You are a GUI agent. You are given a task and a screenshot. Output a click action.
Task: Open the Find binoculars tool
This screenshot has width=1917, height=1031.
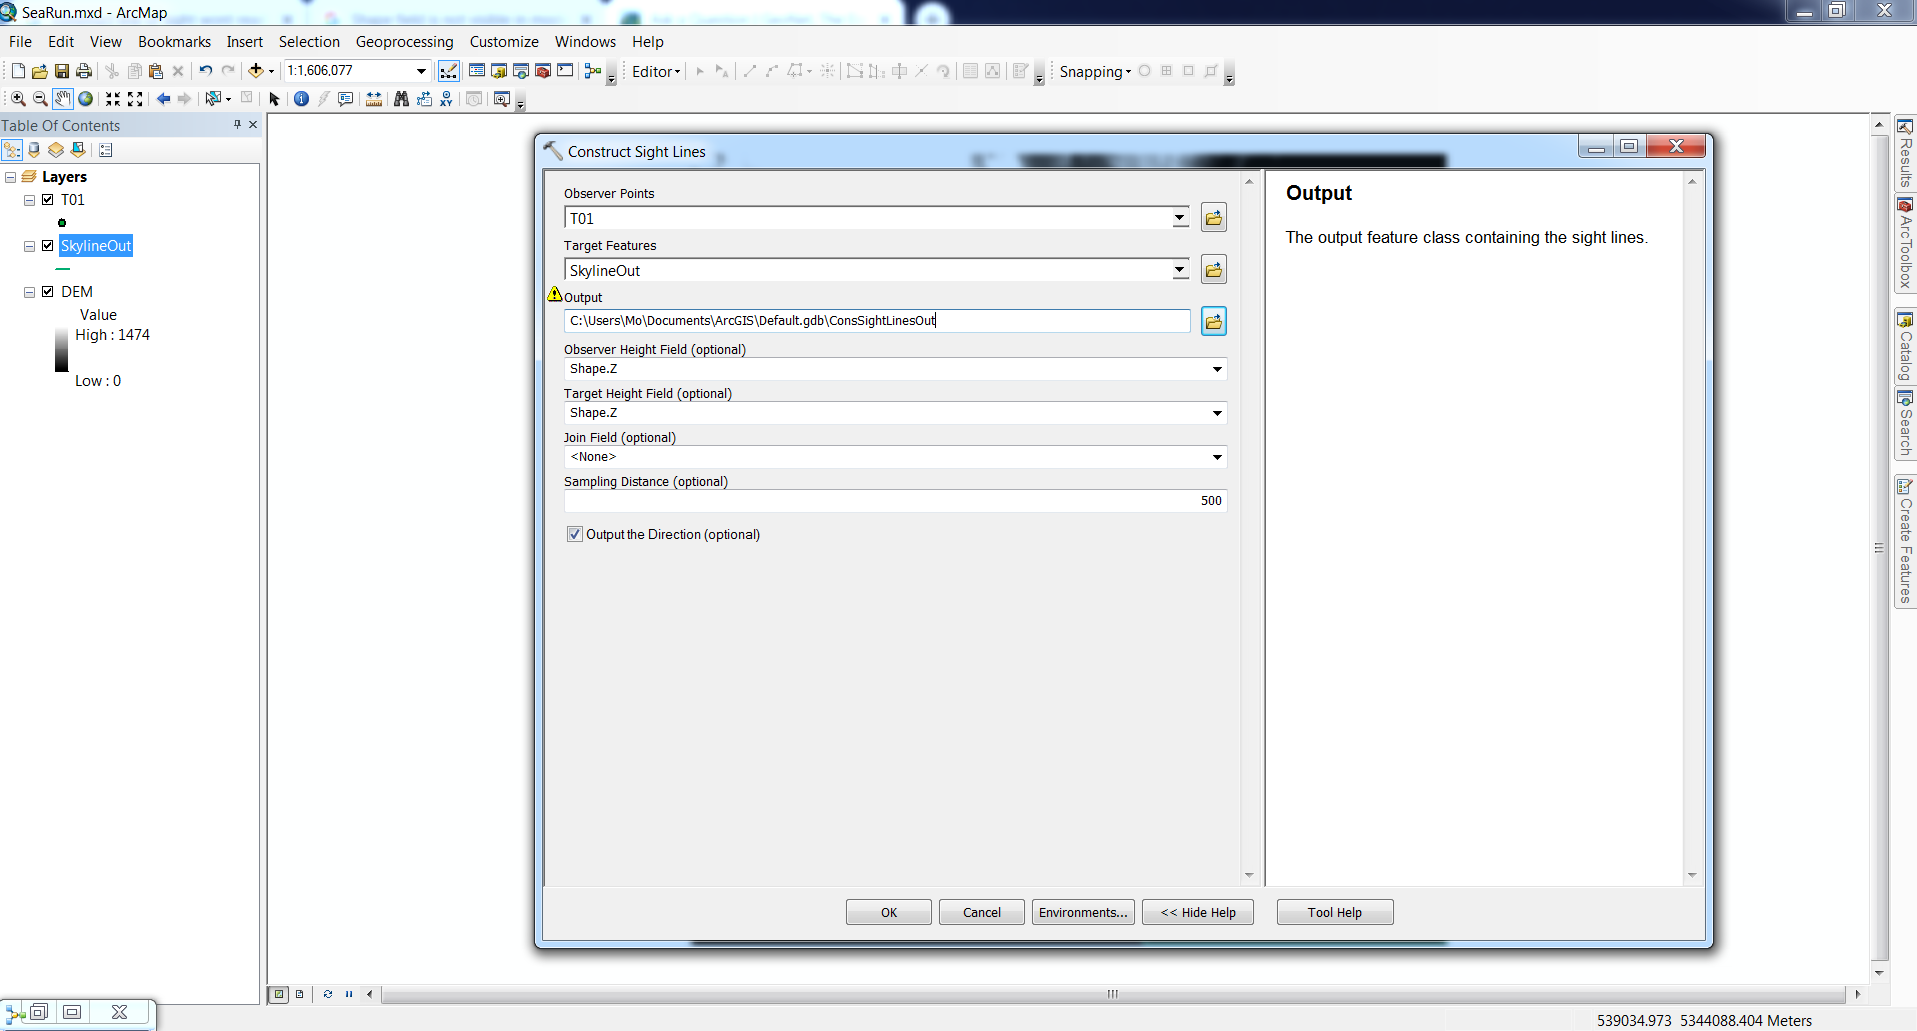click(x=401, y=99)
